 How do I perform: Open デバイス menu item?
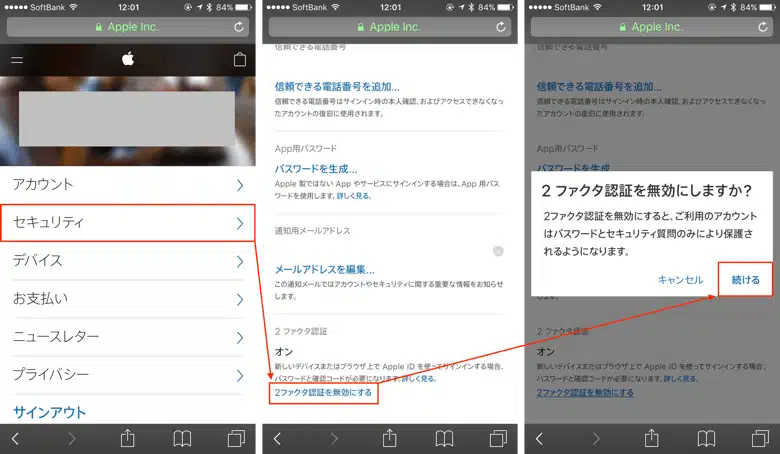(x=128, y=261)
